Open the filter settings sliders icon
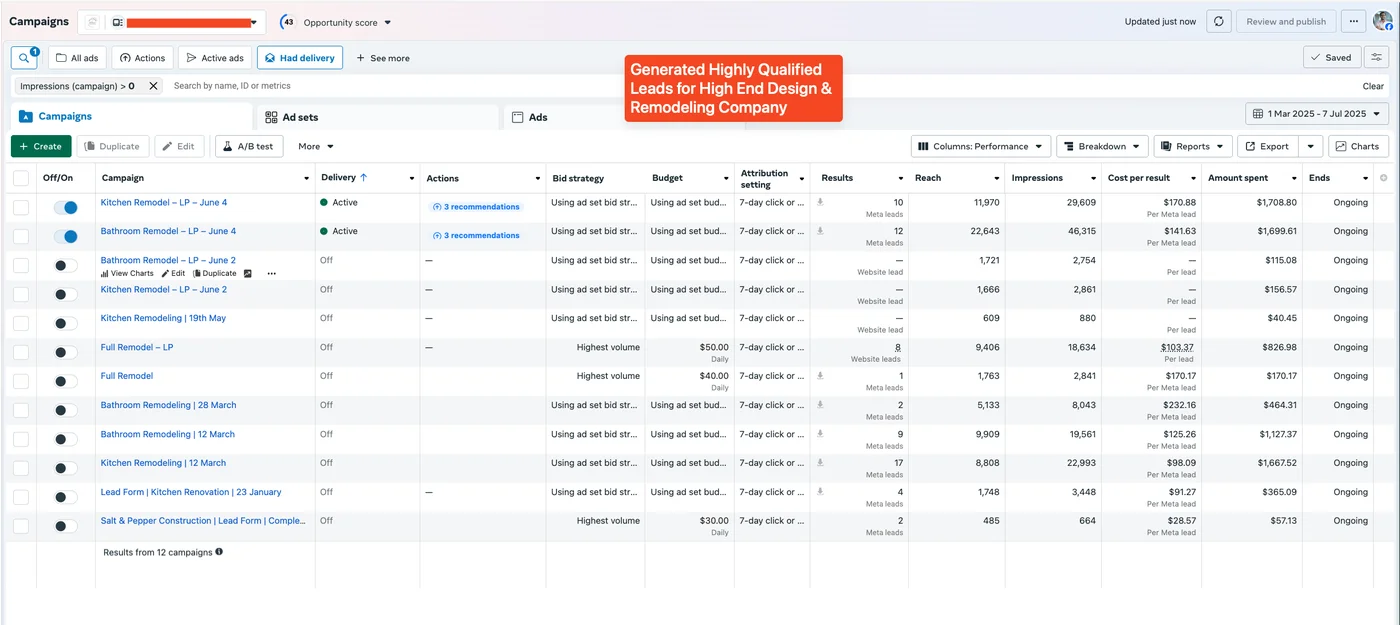Screen dimensions: 1400x625 [x=1378, y=58]
